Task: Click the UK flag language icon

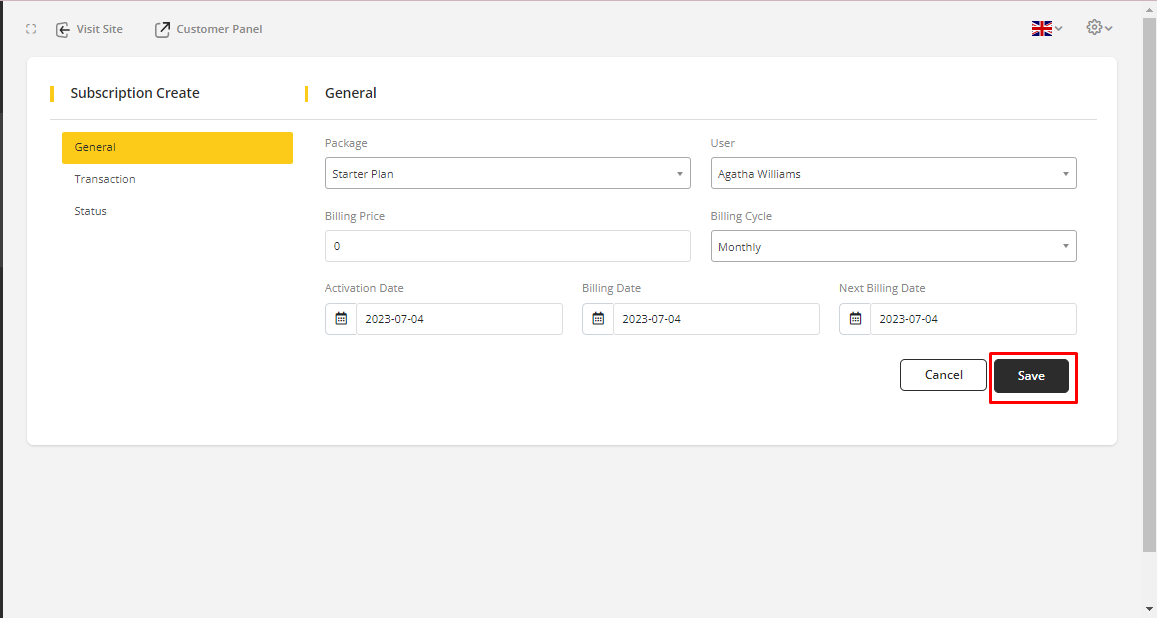Action: [1041, 29]
